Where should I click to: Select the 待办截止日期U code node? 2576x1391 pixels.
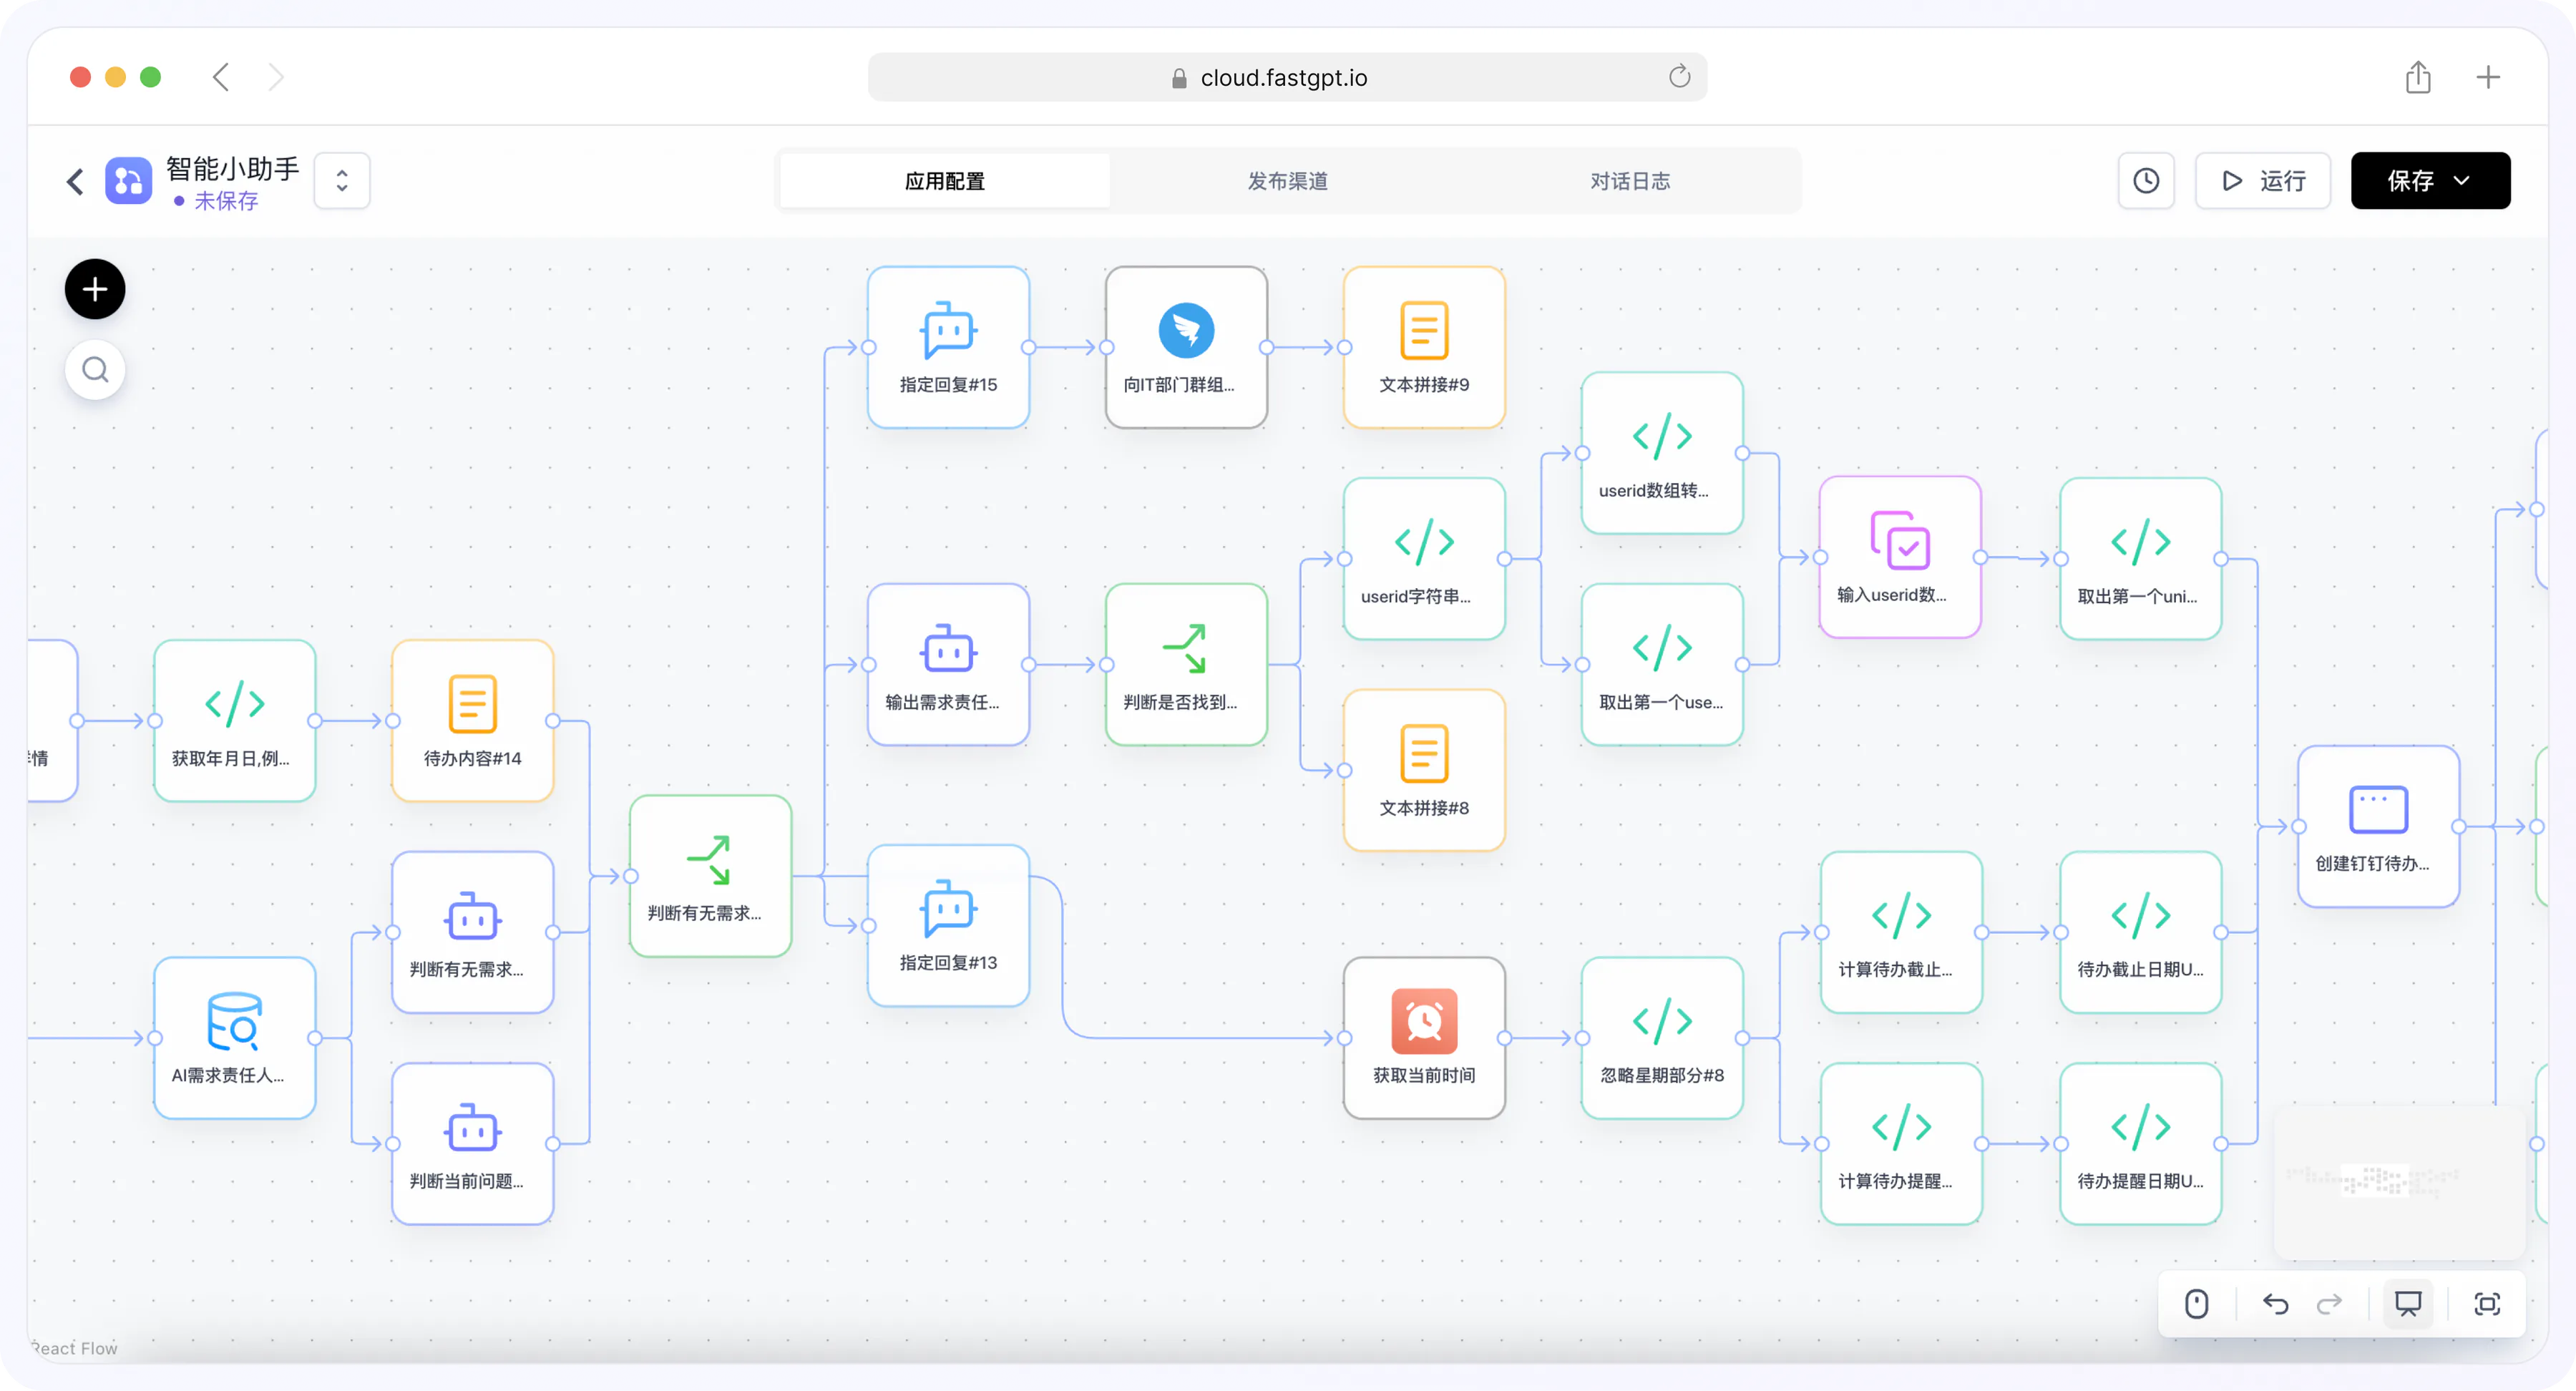point(2140,932)
